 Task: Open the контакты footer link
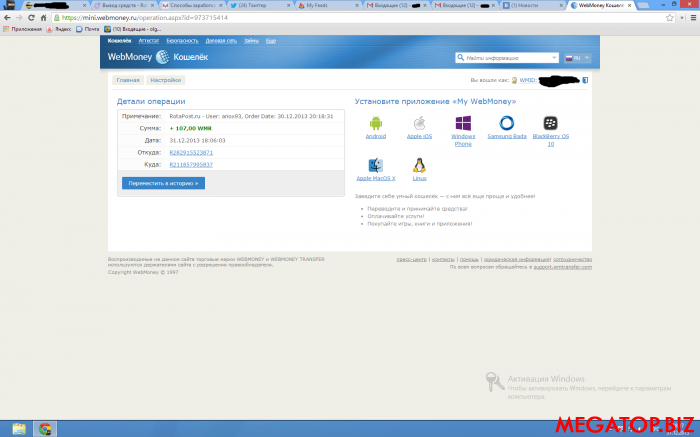(443, 259)
